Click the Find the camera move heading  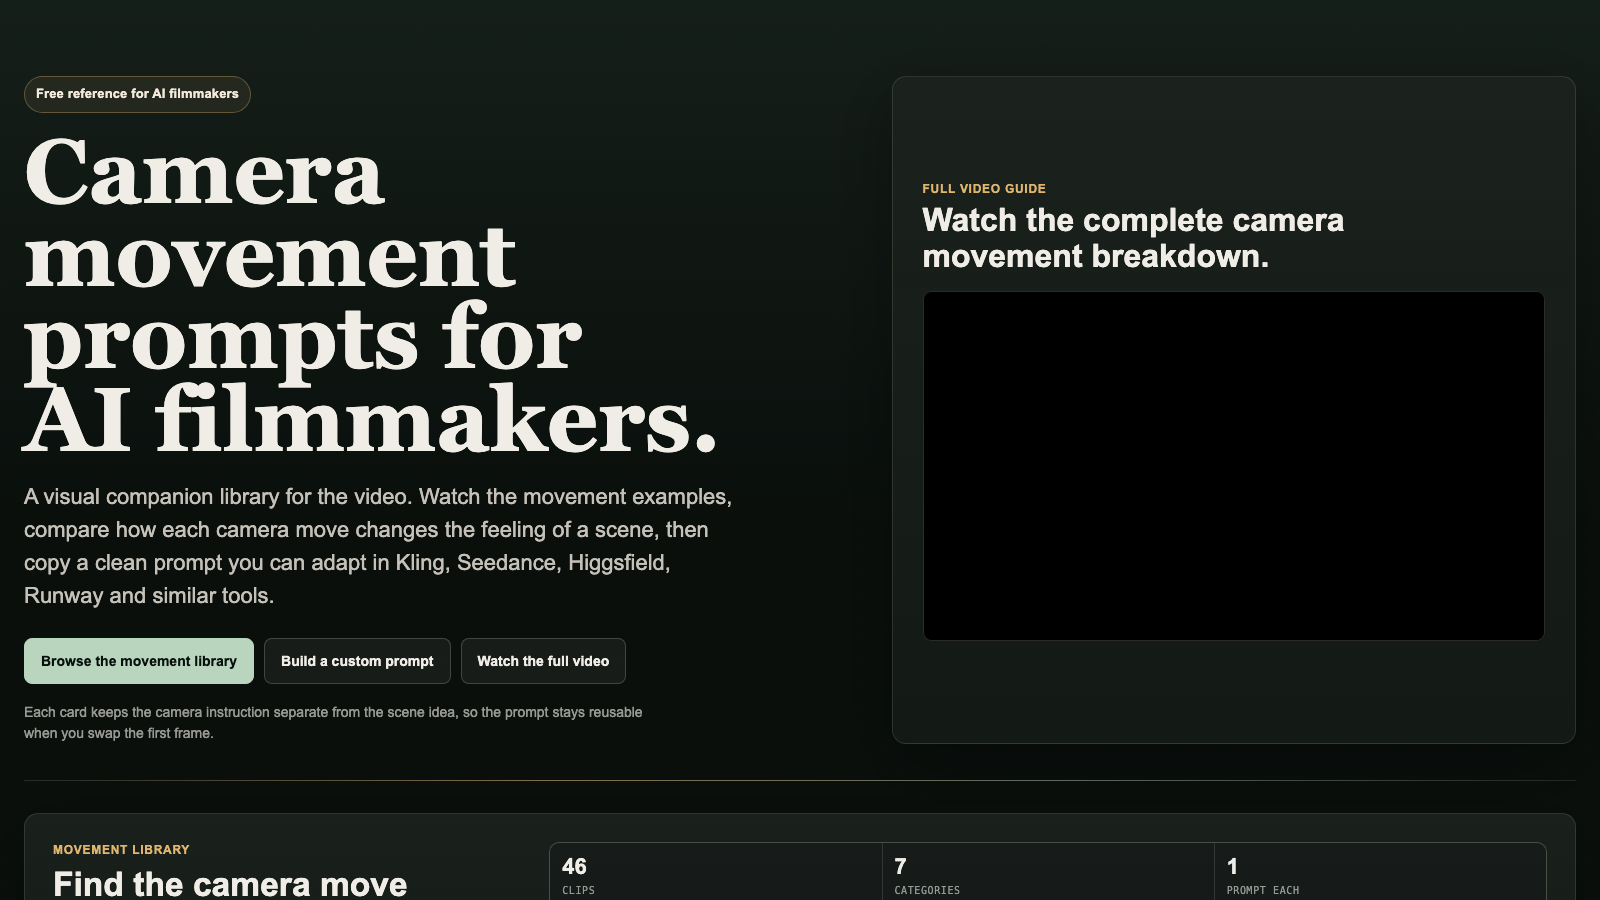230,883
